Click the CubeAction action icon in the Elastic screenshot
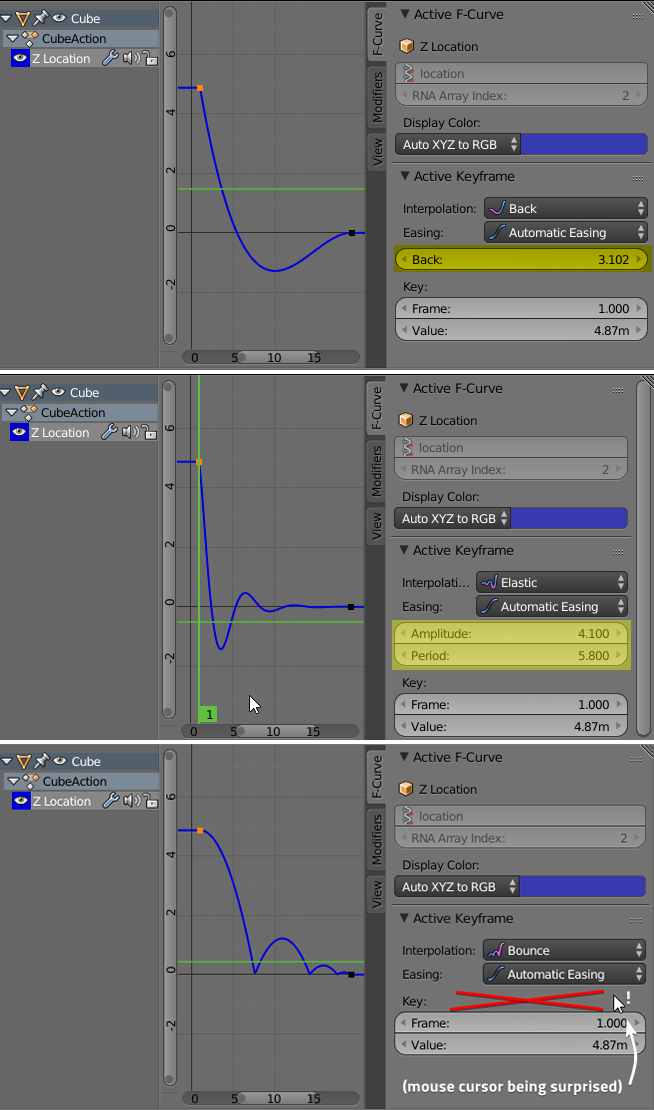Viewport: 654px width, 1110px height. 28,412
